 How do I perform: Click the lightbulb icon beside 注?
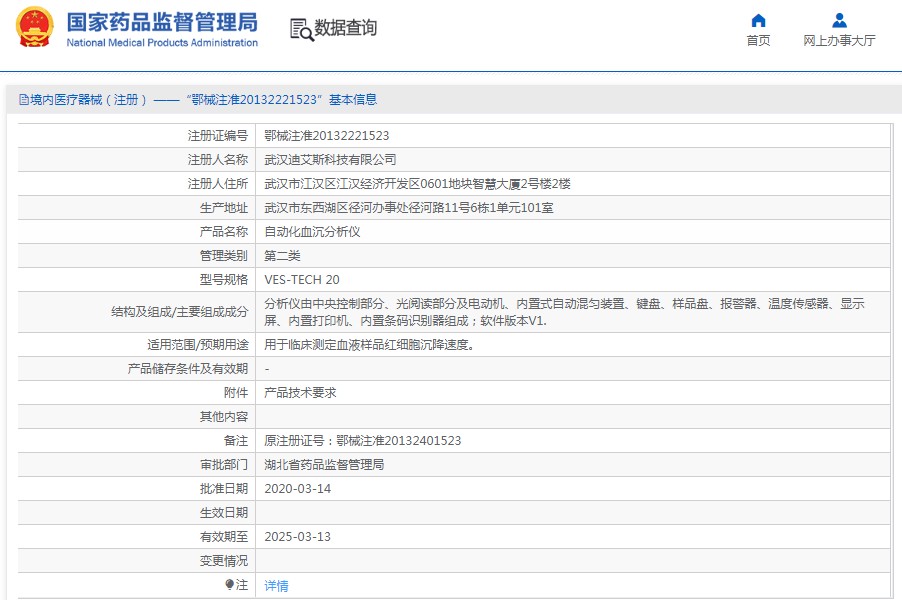(x=230, y=584)
